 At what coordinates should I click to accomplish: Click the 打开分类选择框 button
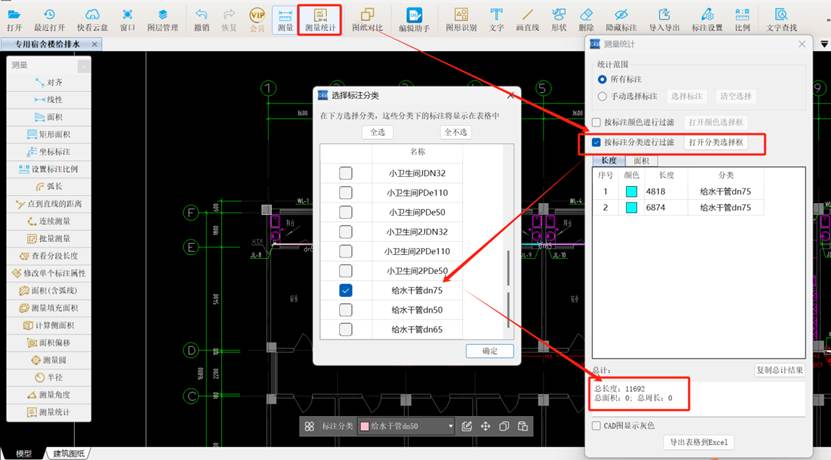pos(716,143)
